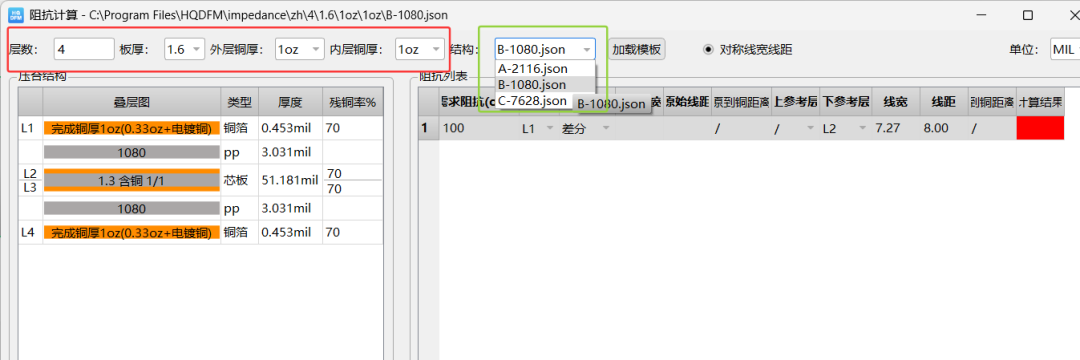Click the red 计算结果 cell

[1040, 128]
